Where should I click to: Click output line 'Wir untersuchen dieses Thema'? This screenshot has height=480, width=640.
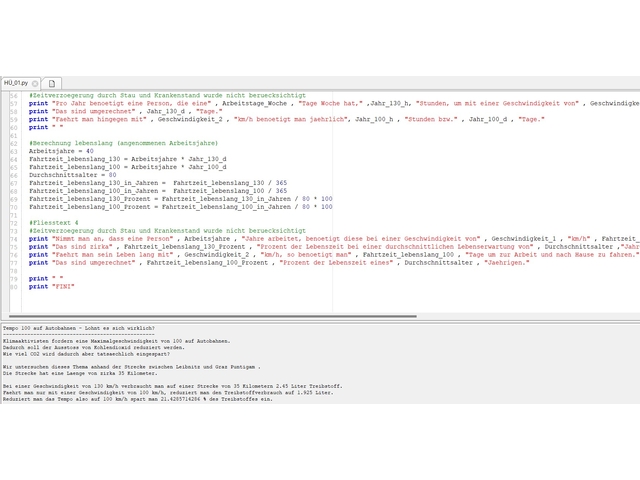[131, 367]
